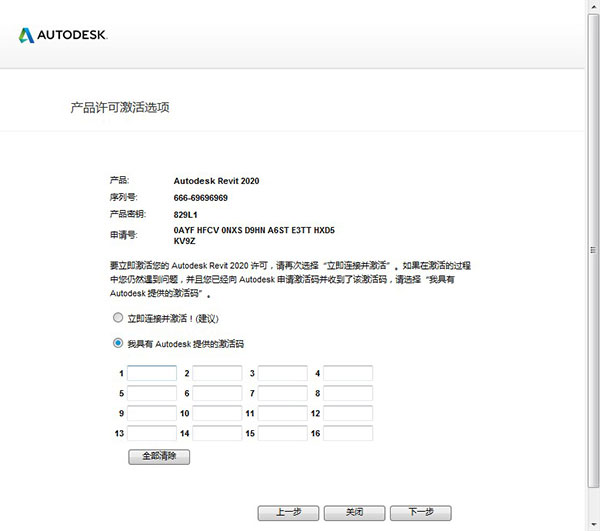Focus activation code field 7
This screenshot has height=531, width=600.
[x=283, y=394]
